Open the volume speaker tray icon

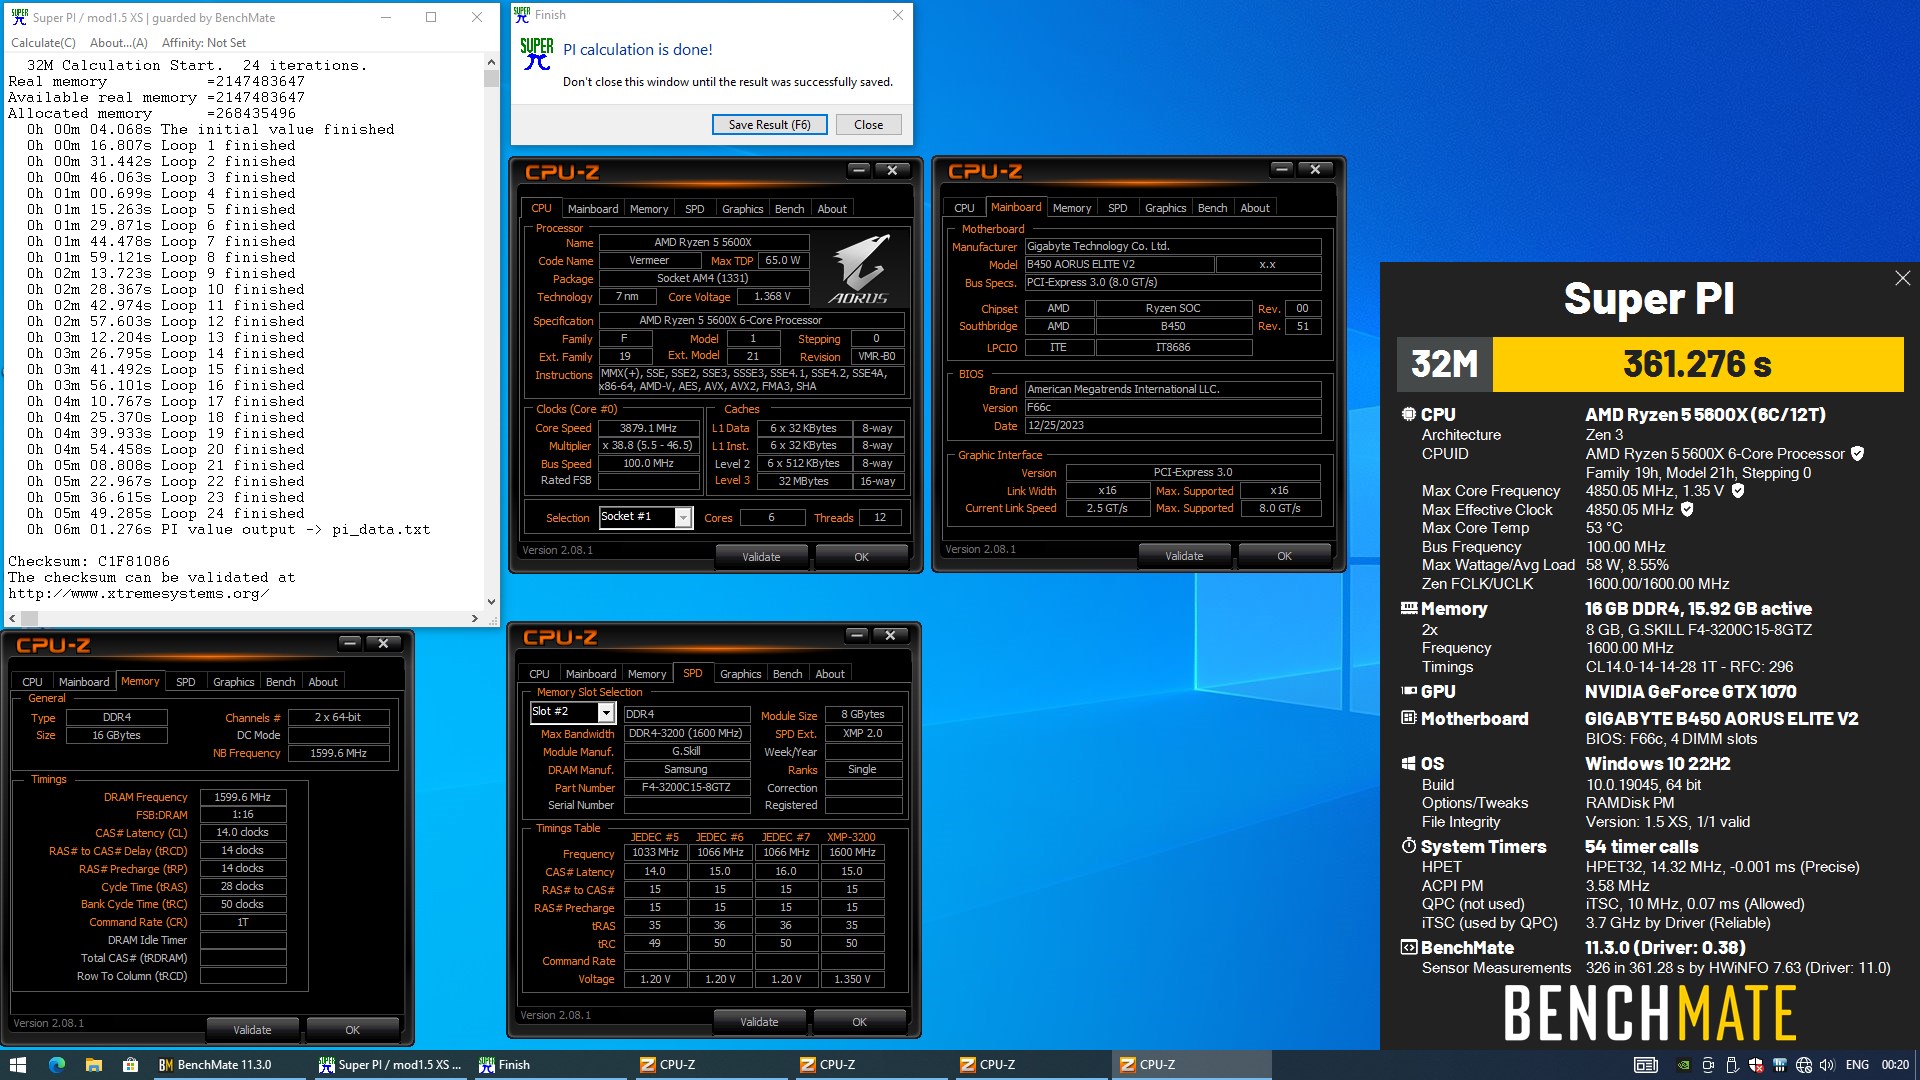click(x=1828, y=1065)
